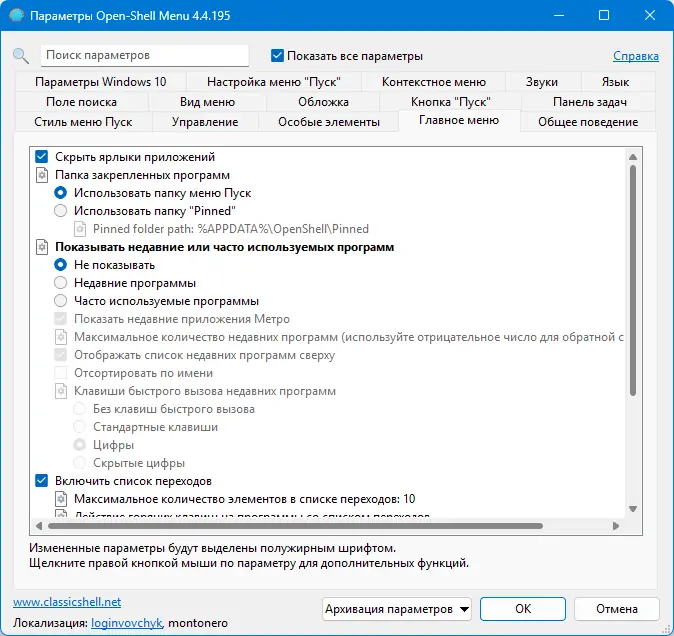Click the Open-Shell shell icon in title bar
The height and width of the screenshot is (636, 674).
click(17, 15)
